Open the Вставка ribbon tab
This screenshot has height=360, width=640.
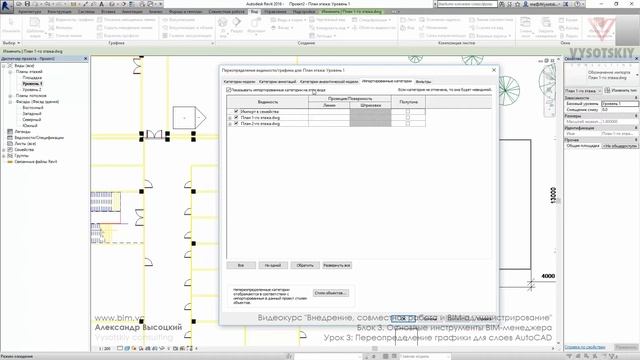pos(108,12)
